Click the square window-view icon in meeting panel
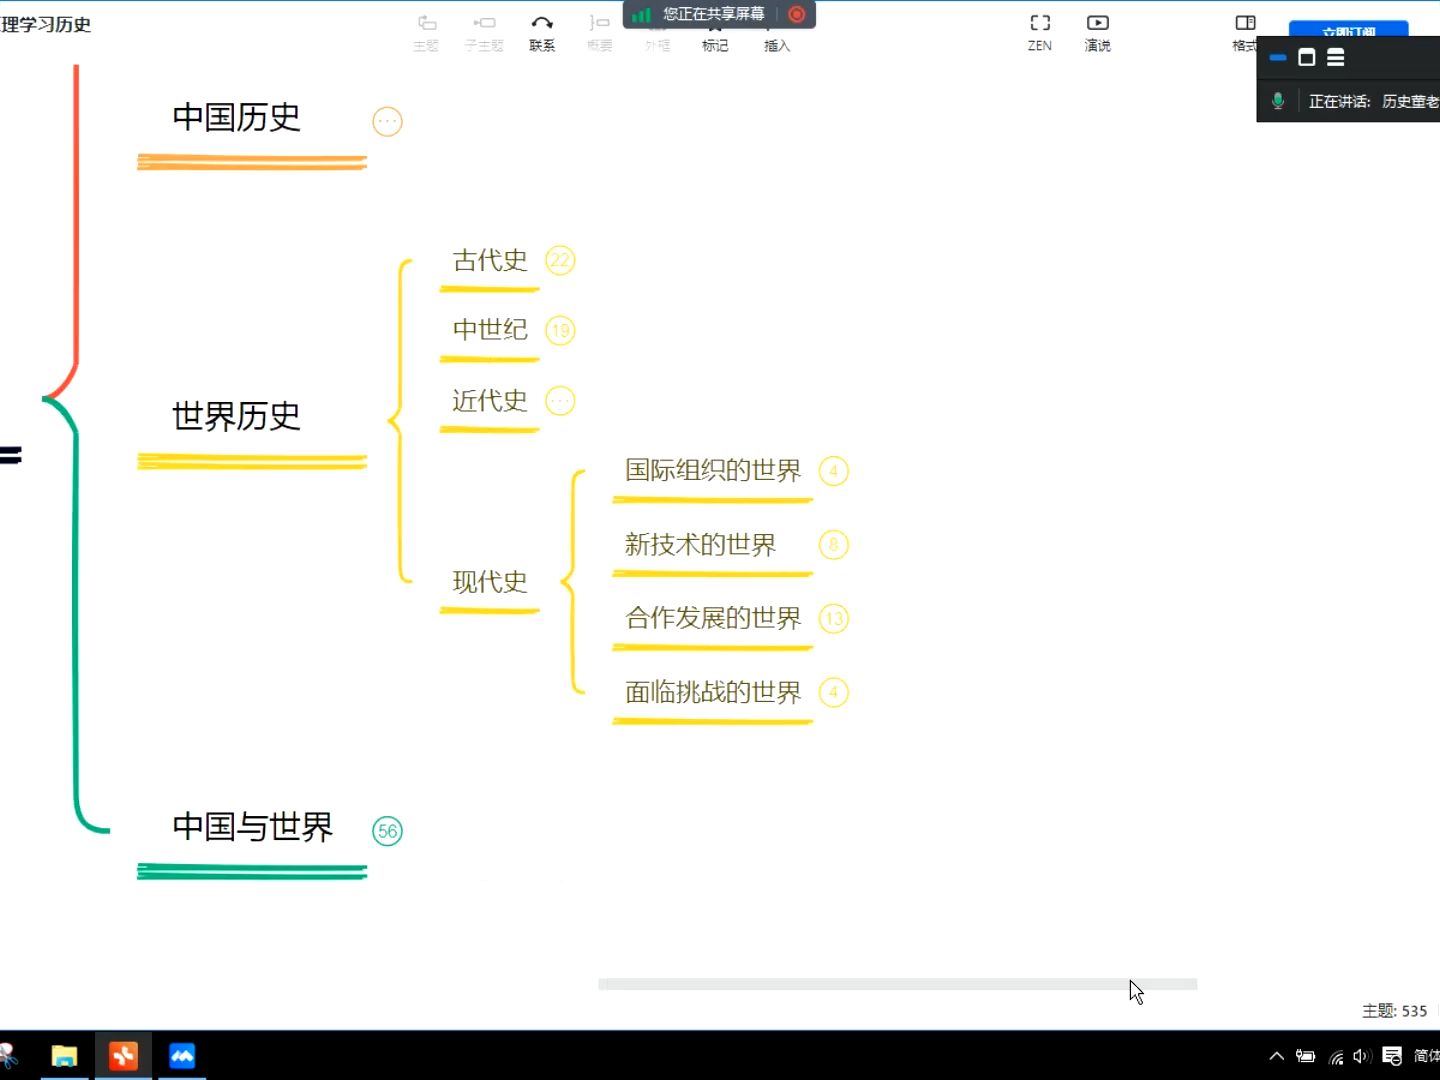Viewport: 1440px width, 1080px height. (1306, 58)
